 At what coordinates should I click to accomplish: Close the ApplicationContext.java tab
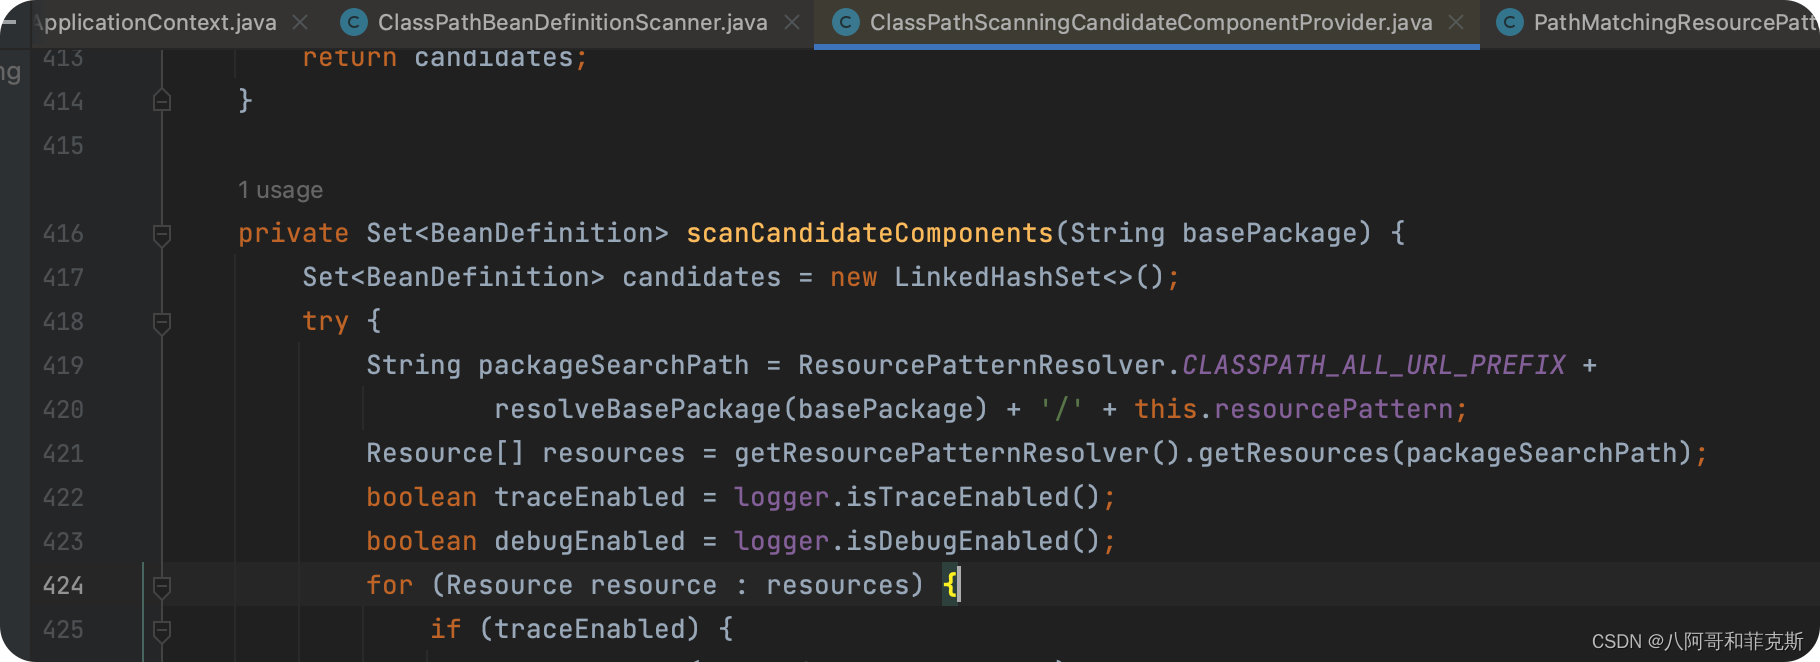(x=300, y=22)
